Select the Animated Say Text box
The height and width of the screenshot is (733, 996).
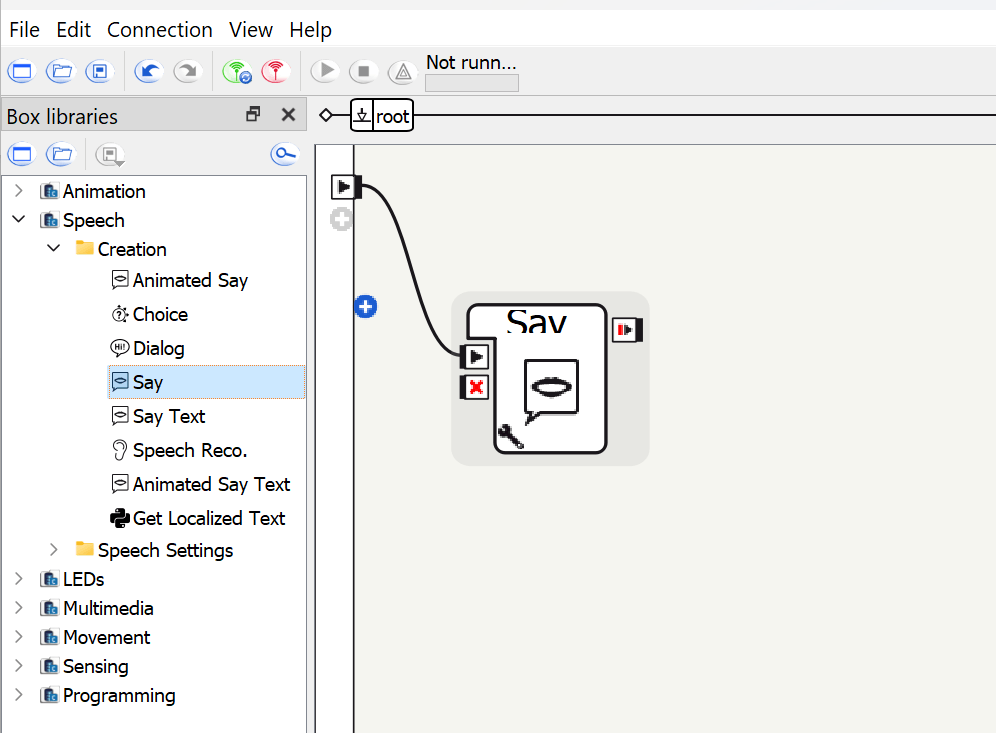pos(211,484)
